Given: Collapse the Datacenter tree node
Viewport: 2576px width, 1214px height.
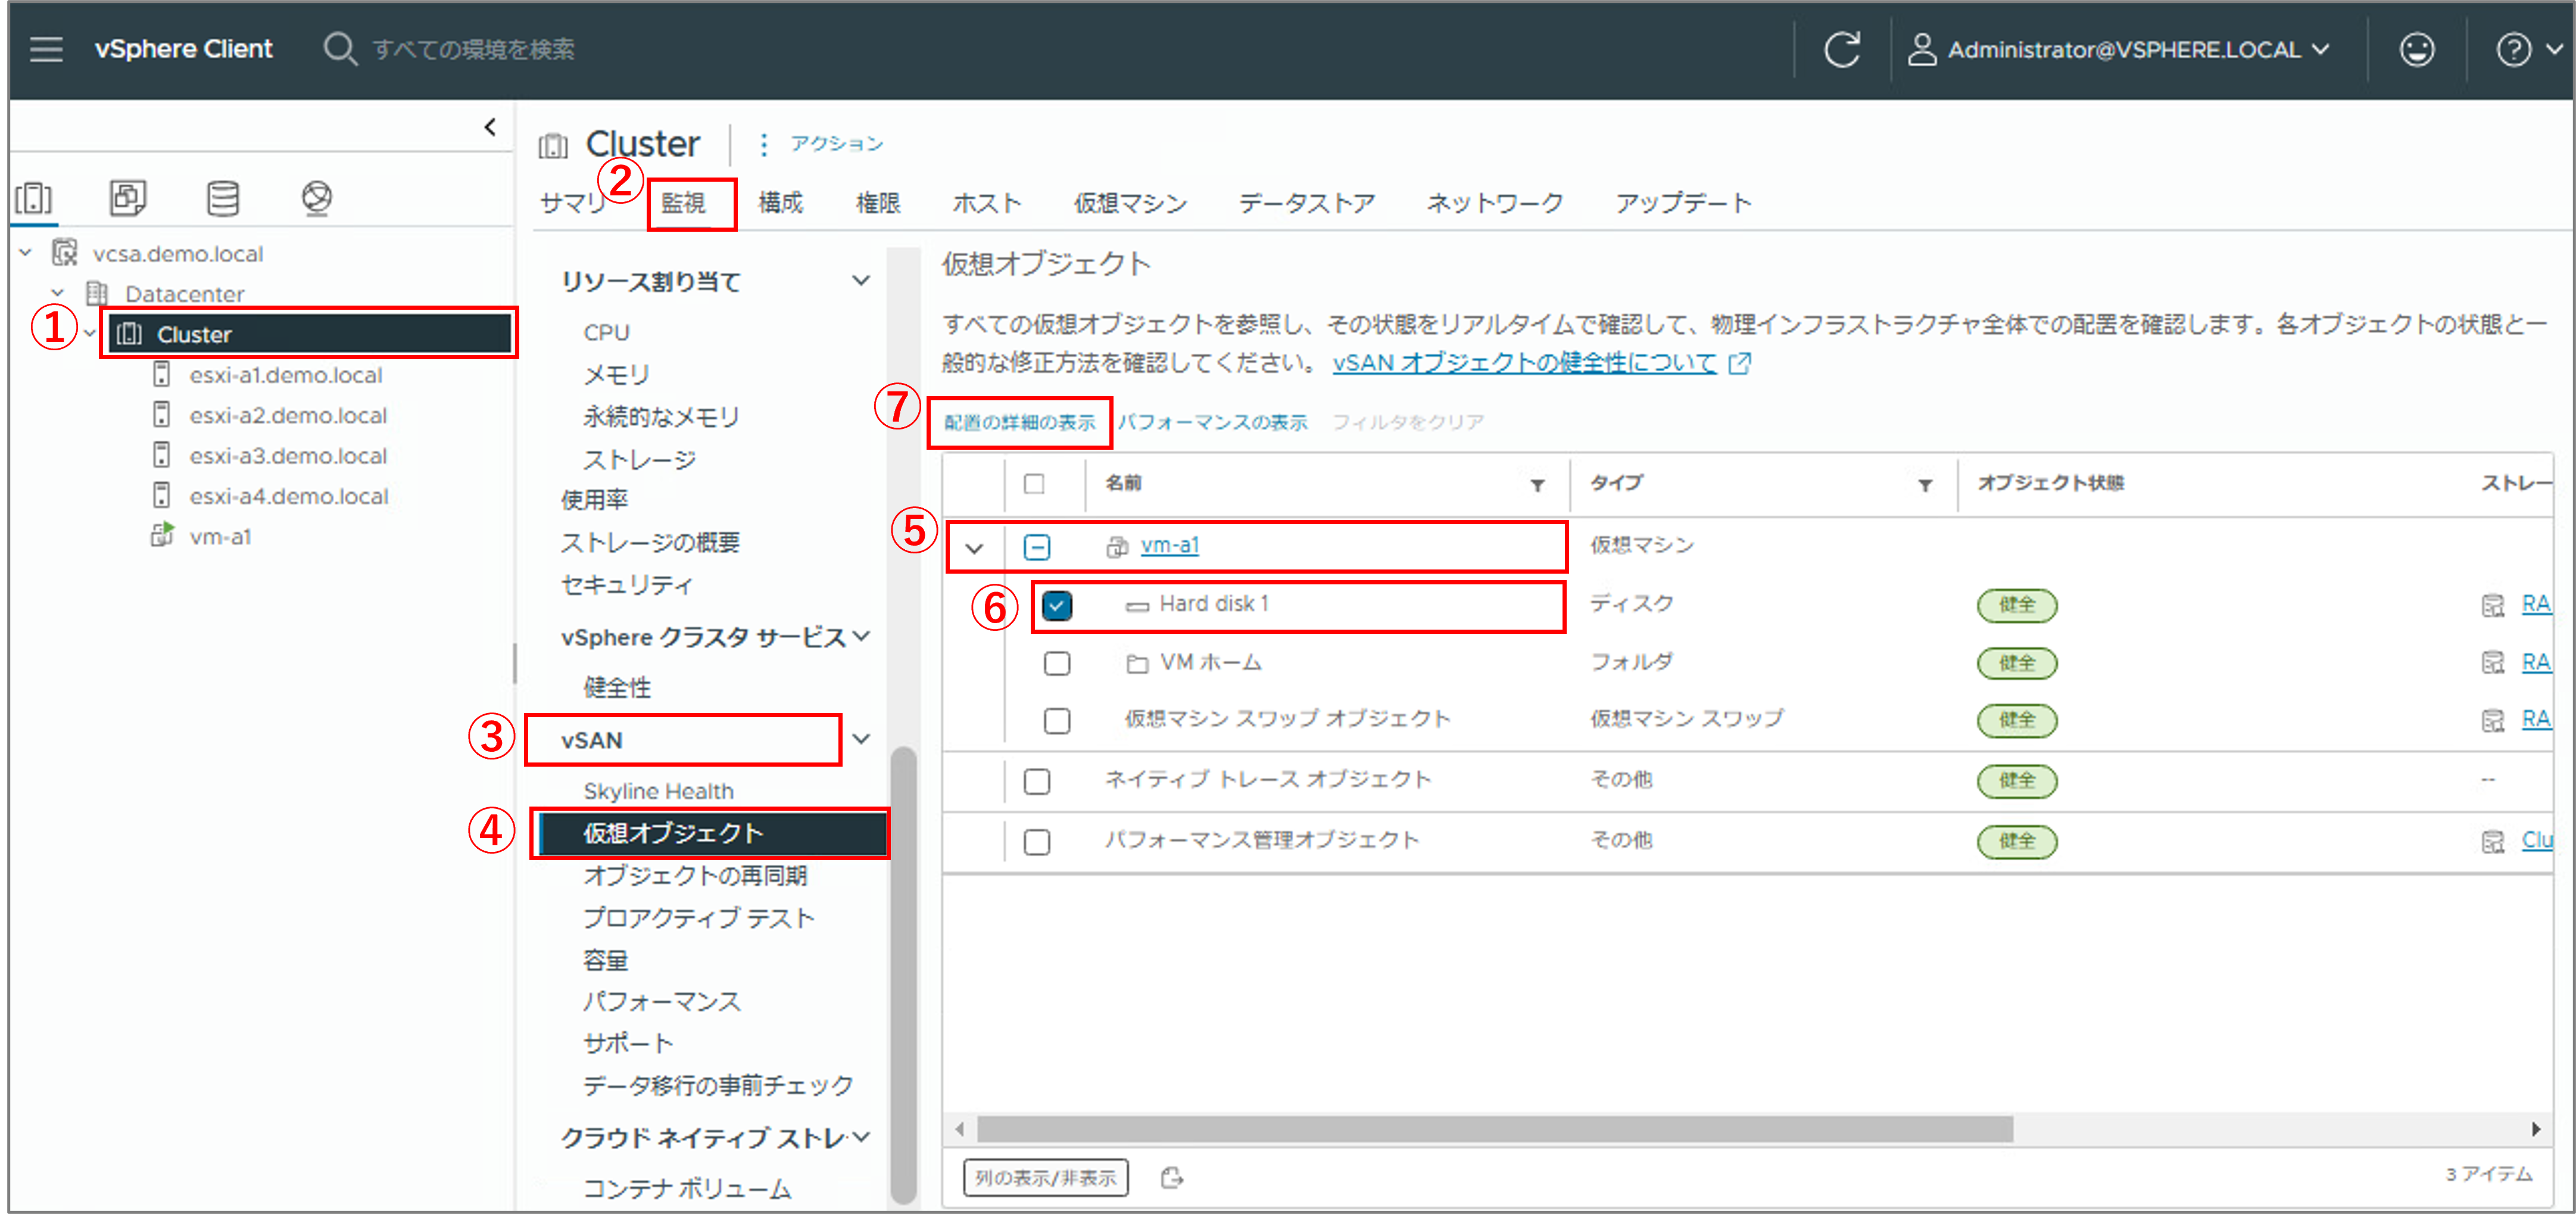Looking at the screenshot, I should (58, 293).
